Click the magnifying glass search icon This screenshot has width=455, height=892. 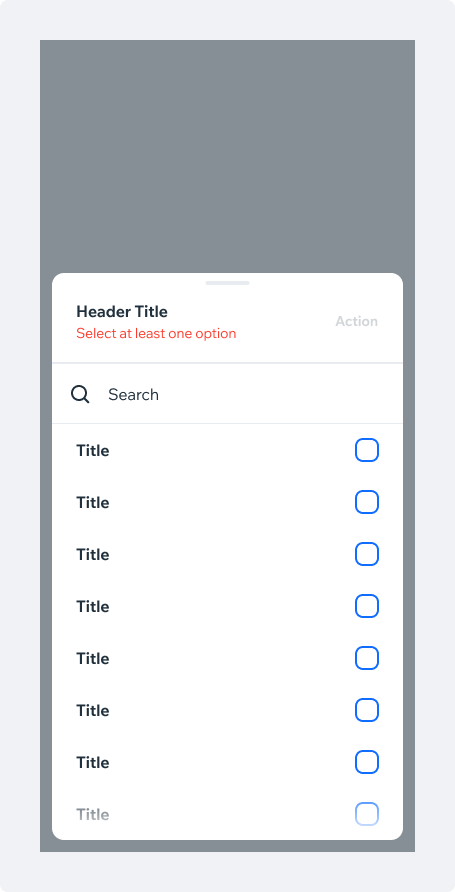pos(80,394)
